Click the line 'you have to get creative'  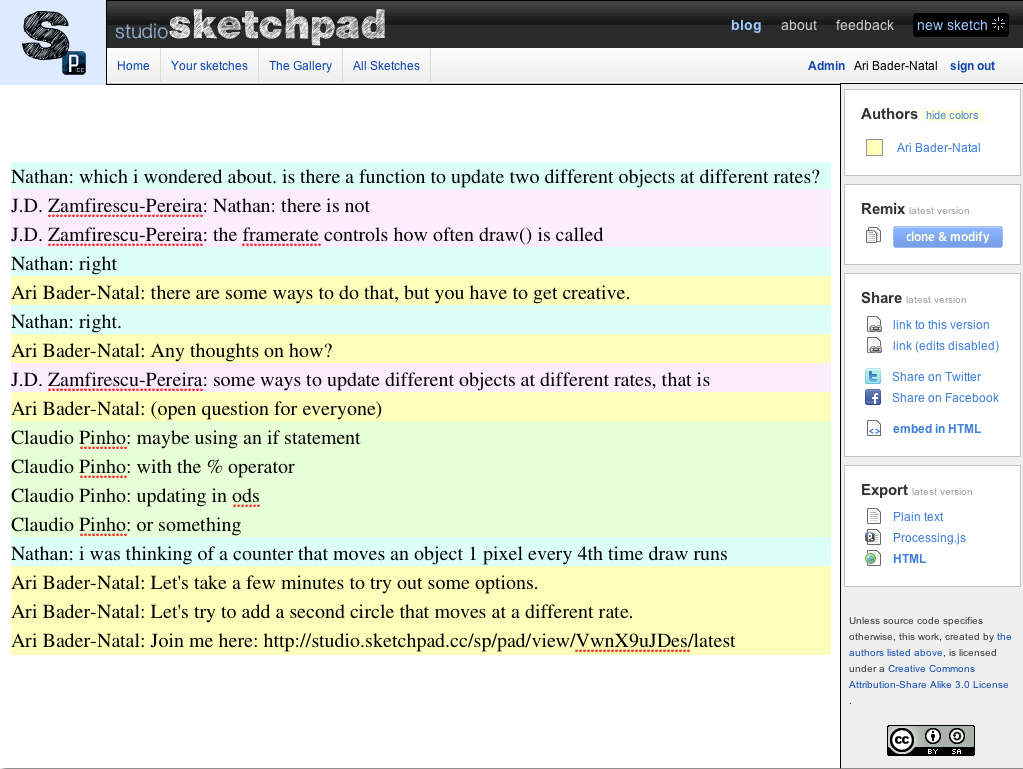tap(421, 293)
